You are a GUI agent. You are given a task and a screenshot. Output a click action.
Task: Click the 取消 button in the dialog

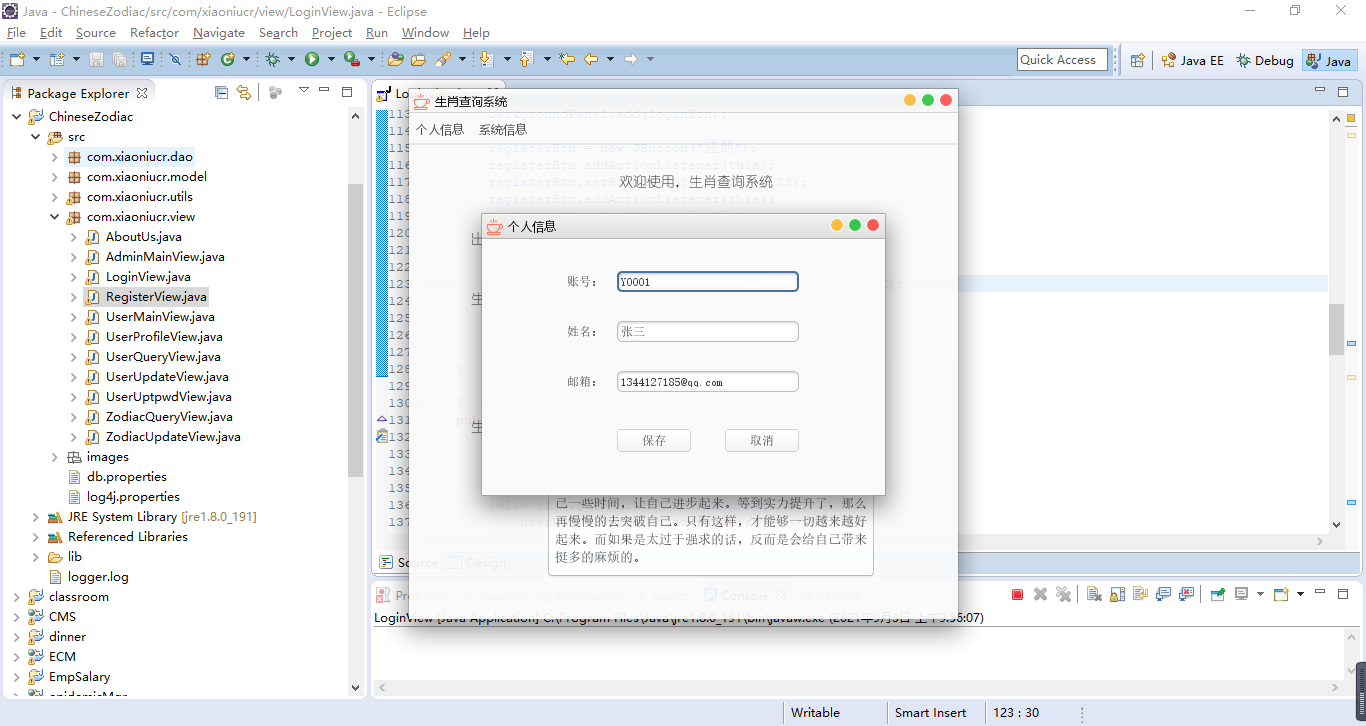coord(762,441)
